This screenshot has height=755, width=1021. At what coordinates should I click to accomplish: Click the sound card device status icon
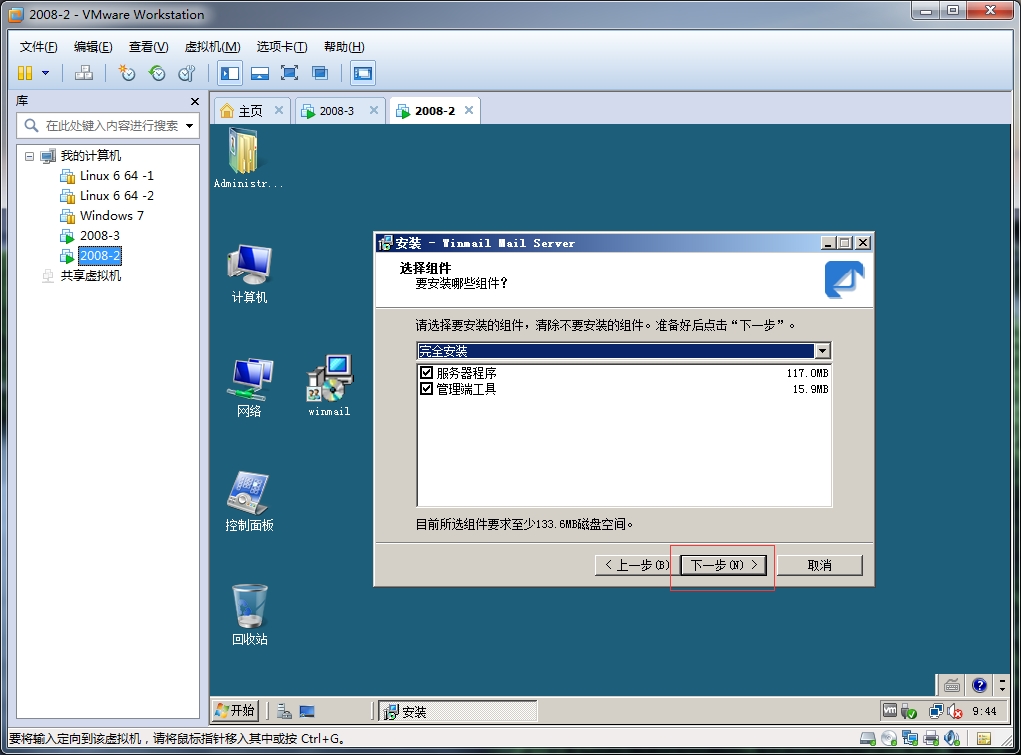[952, 739]
